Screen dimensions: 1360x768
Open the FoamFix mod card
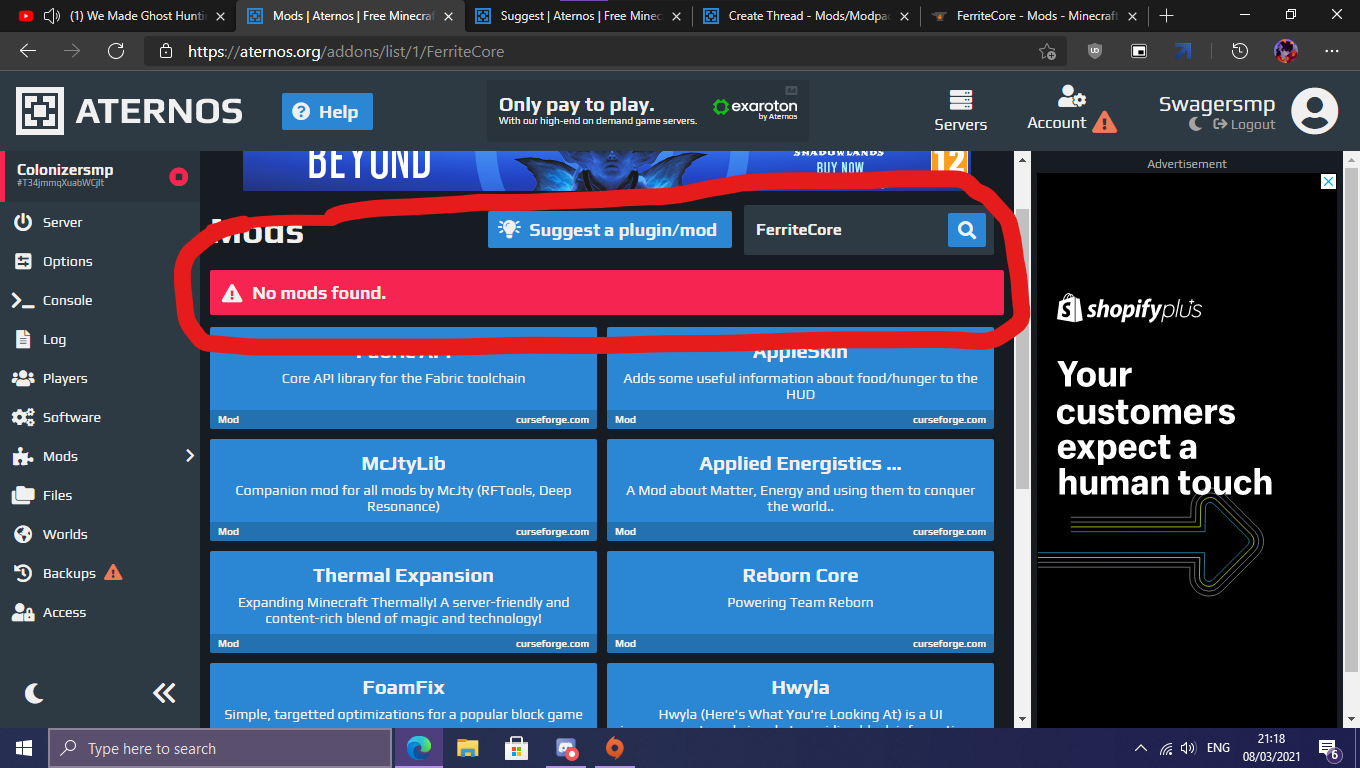click(403, 696)
